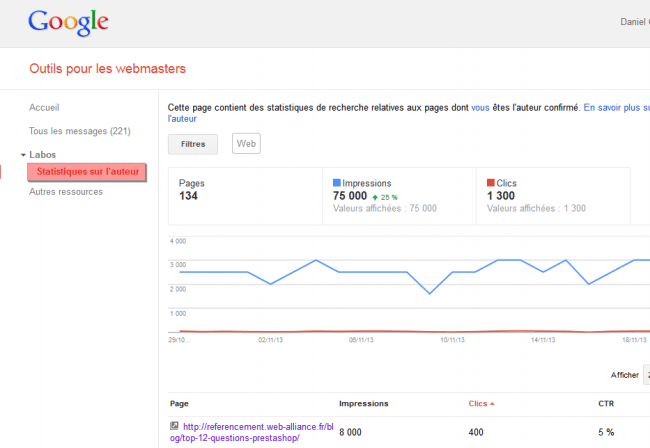
Task: Click the Outils pour les webmasters title
Action: (107, 69)
